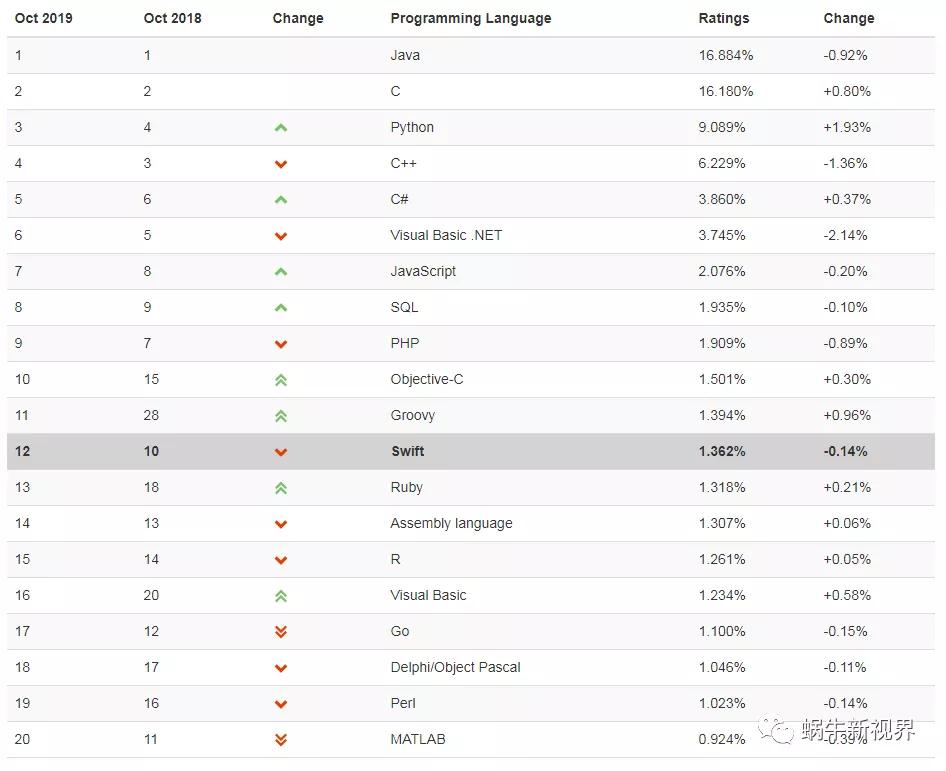The height and width of the screenshot is (771, 946).
Task: Click the double green up arrow beside Groovy
Action: 281,416
